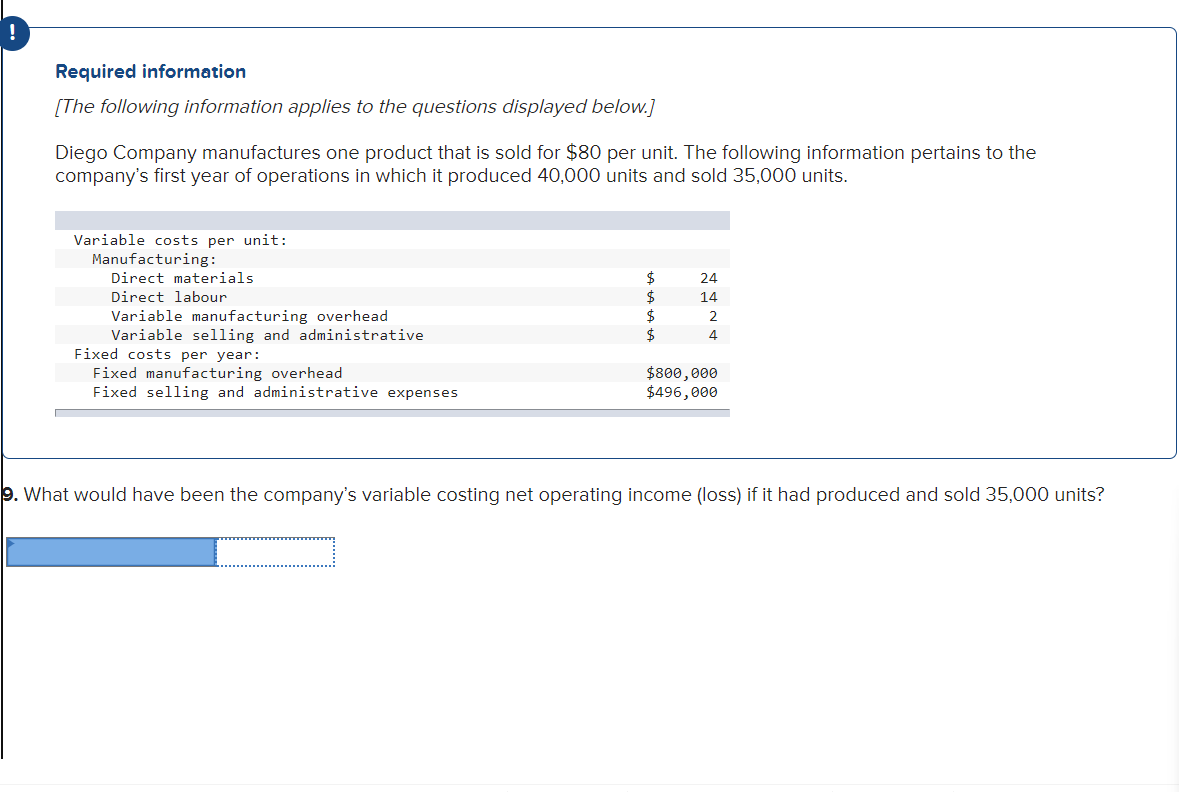Select the Direct materials row
This screenshot has height=792, width=1179.
(x=181, y=277)
